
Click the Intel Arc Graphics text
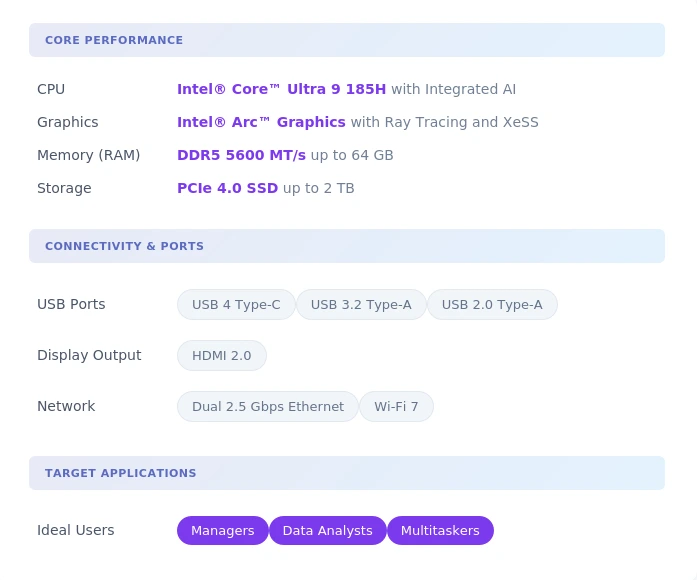pos(261,122)
